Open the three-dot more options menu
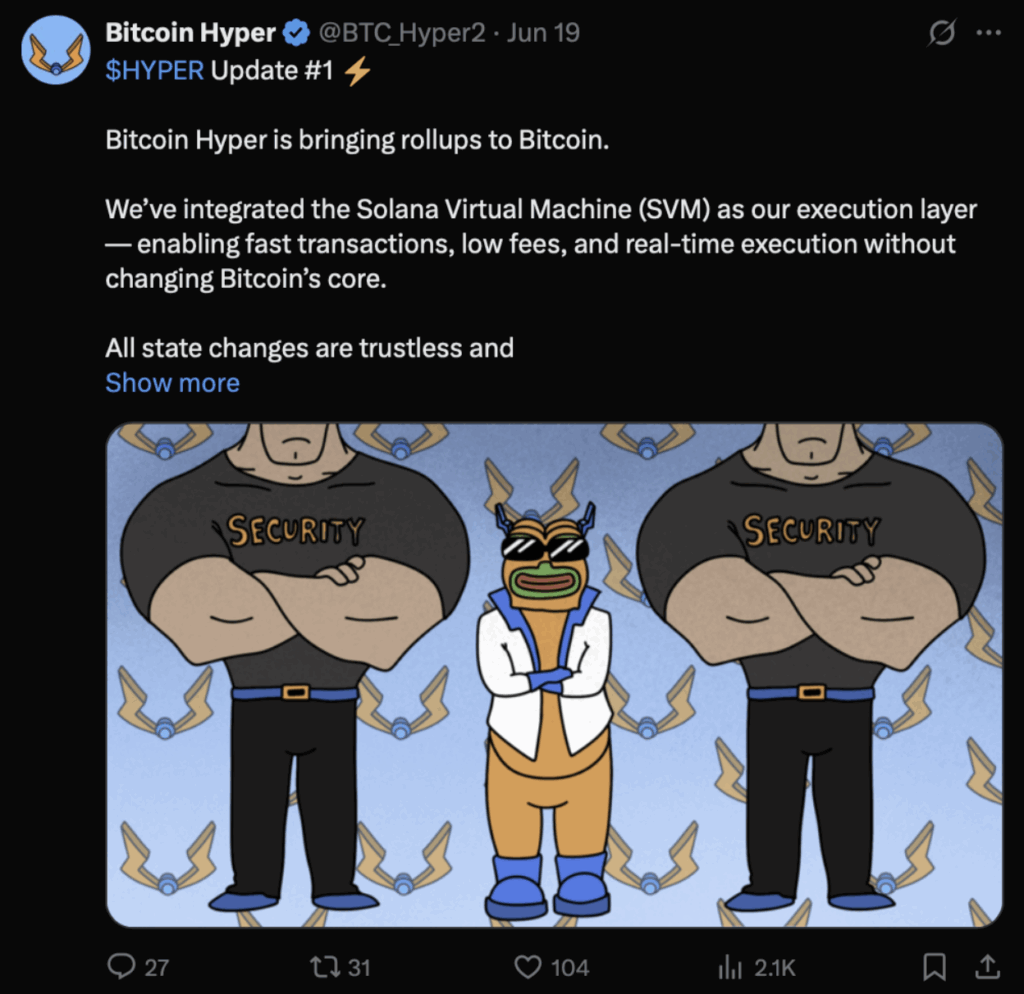The height and width of the screenshot is (994, 1024). (988, 33)
